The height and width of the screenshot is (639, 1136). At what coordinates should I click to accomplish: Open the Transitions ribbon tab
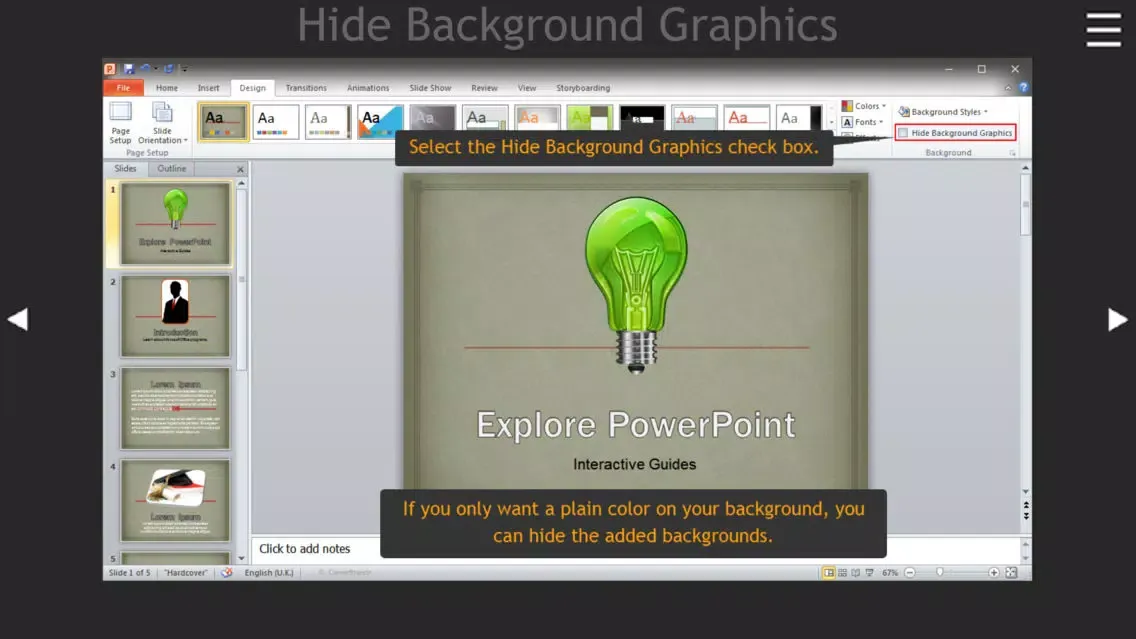point(306,88)
